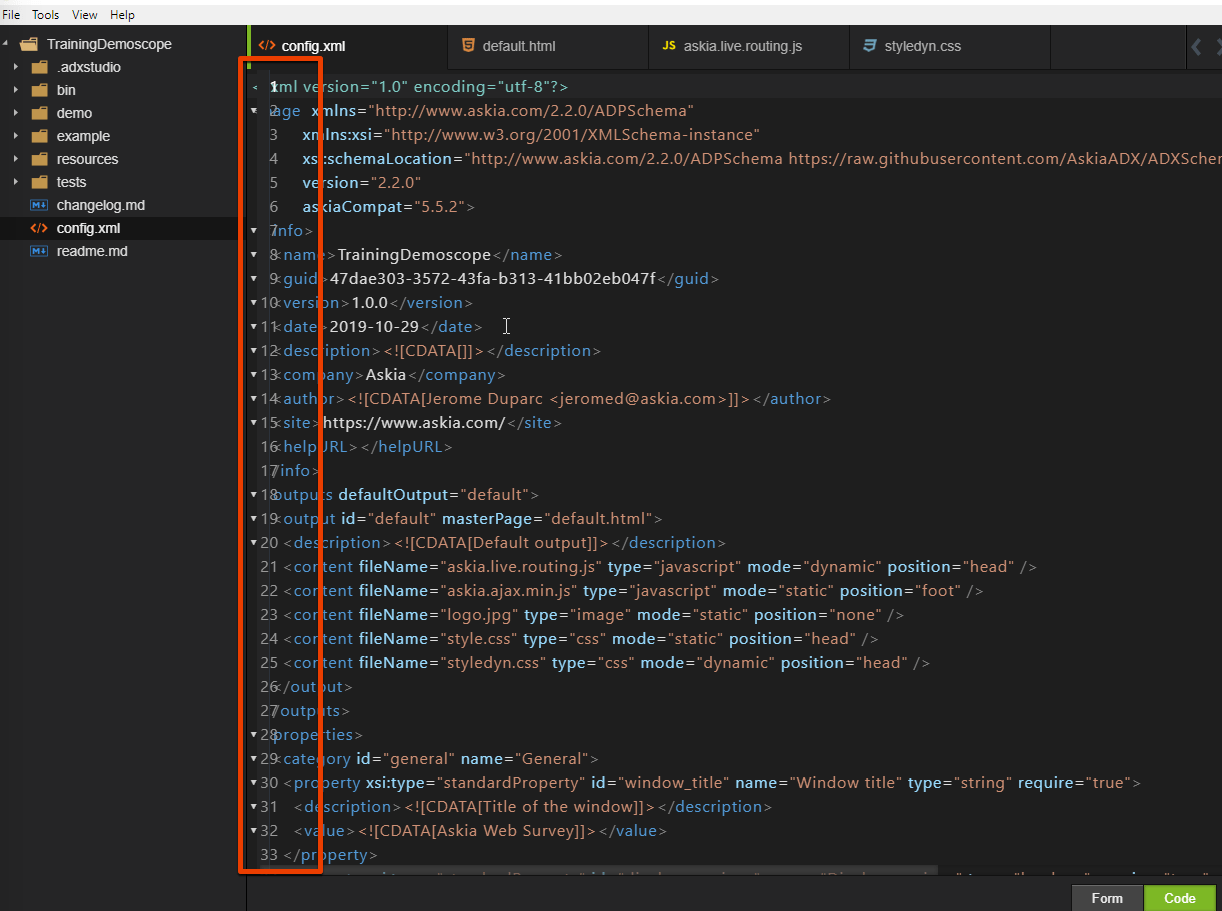
Task: Click the XML icon on the config.xml tab
Action: pos(266,45)
